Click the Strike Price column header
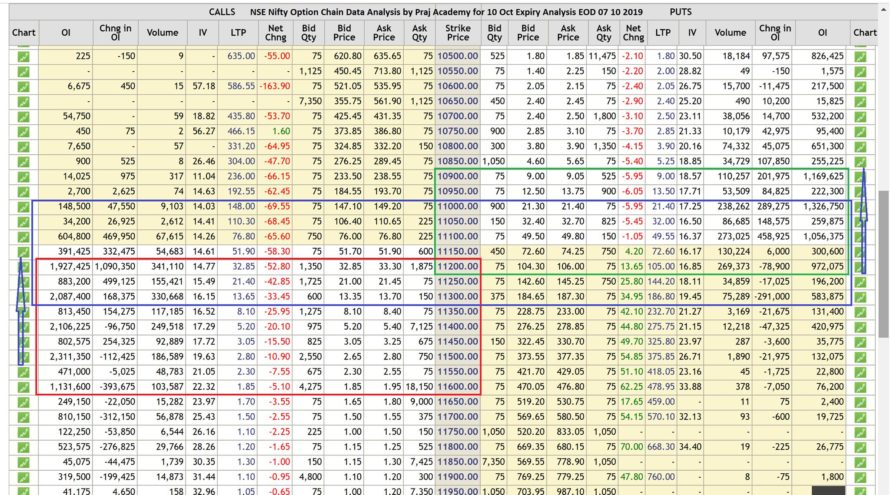This screenshot has height=495, width=890. click(458, 33)
